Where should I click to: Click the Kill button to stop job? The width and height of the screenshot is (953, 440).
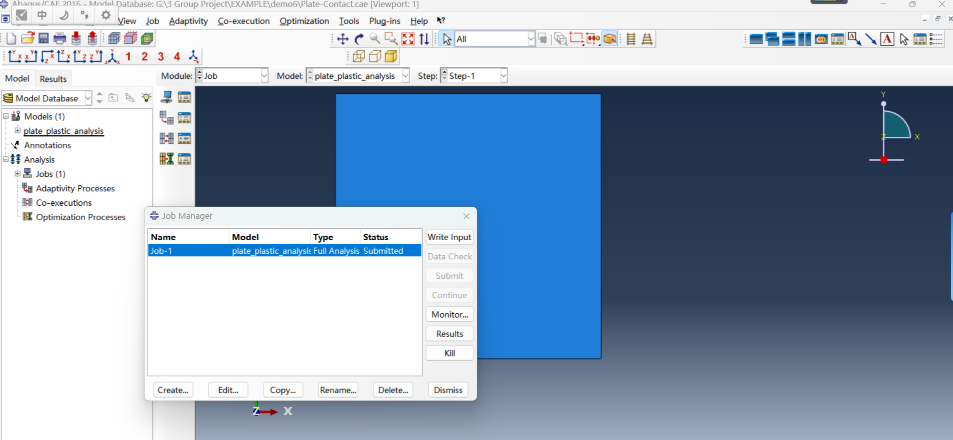pos(449,353)
